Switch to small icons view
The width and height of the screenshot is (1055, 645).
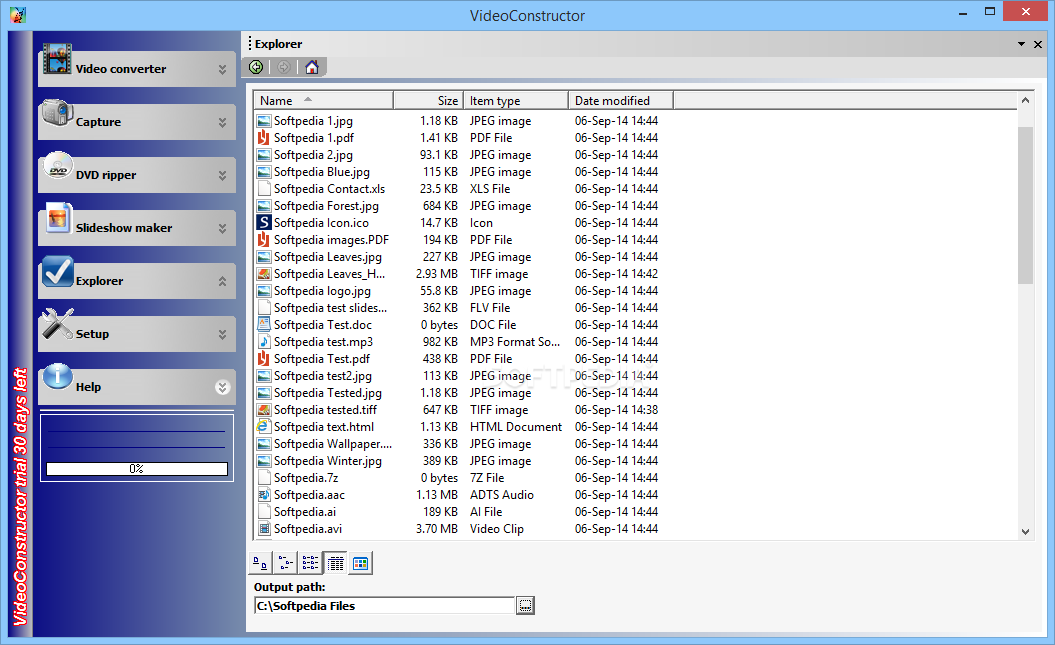pos(285,563)
